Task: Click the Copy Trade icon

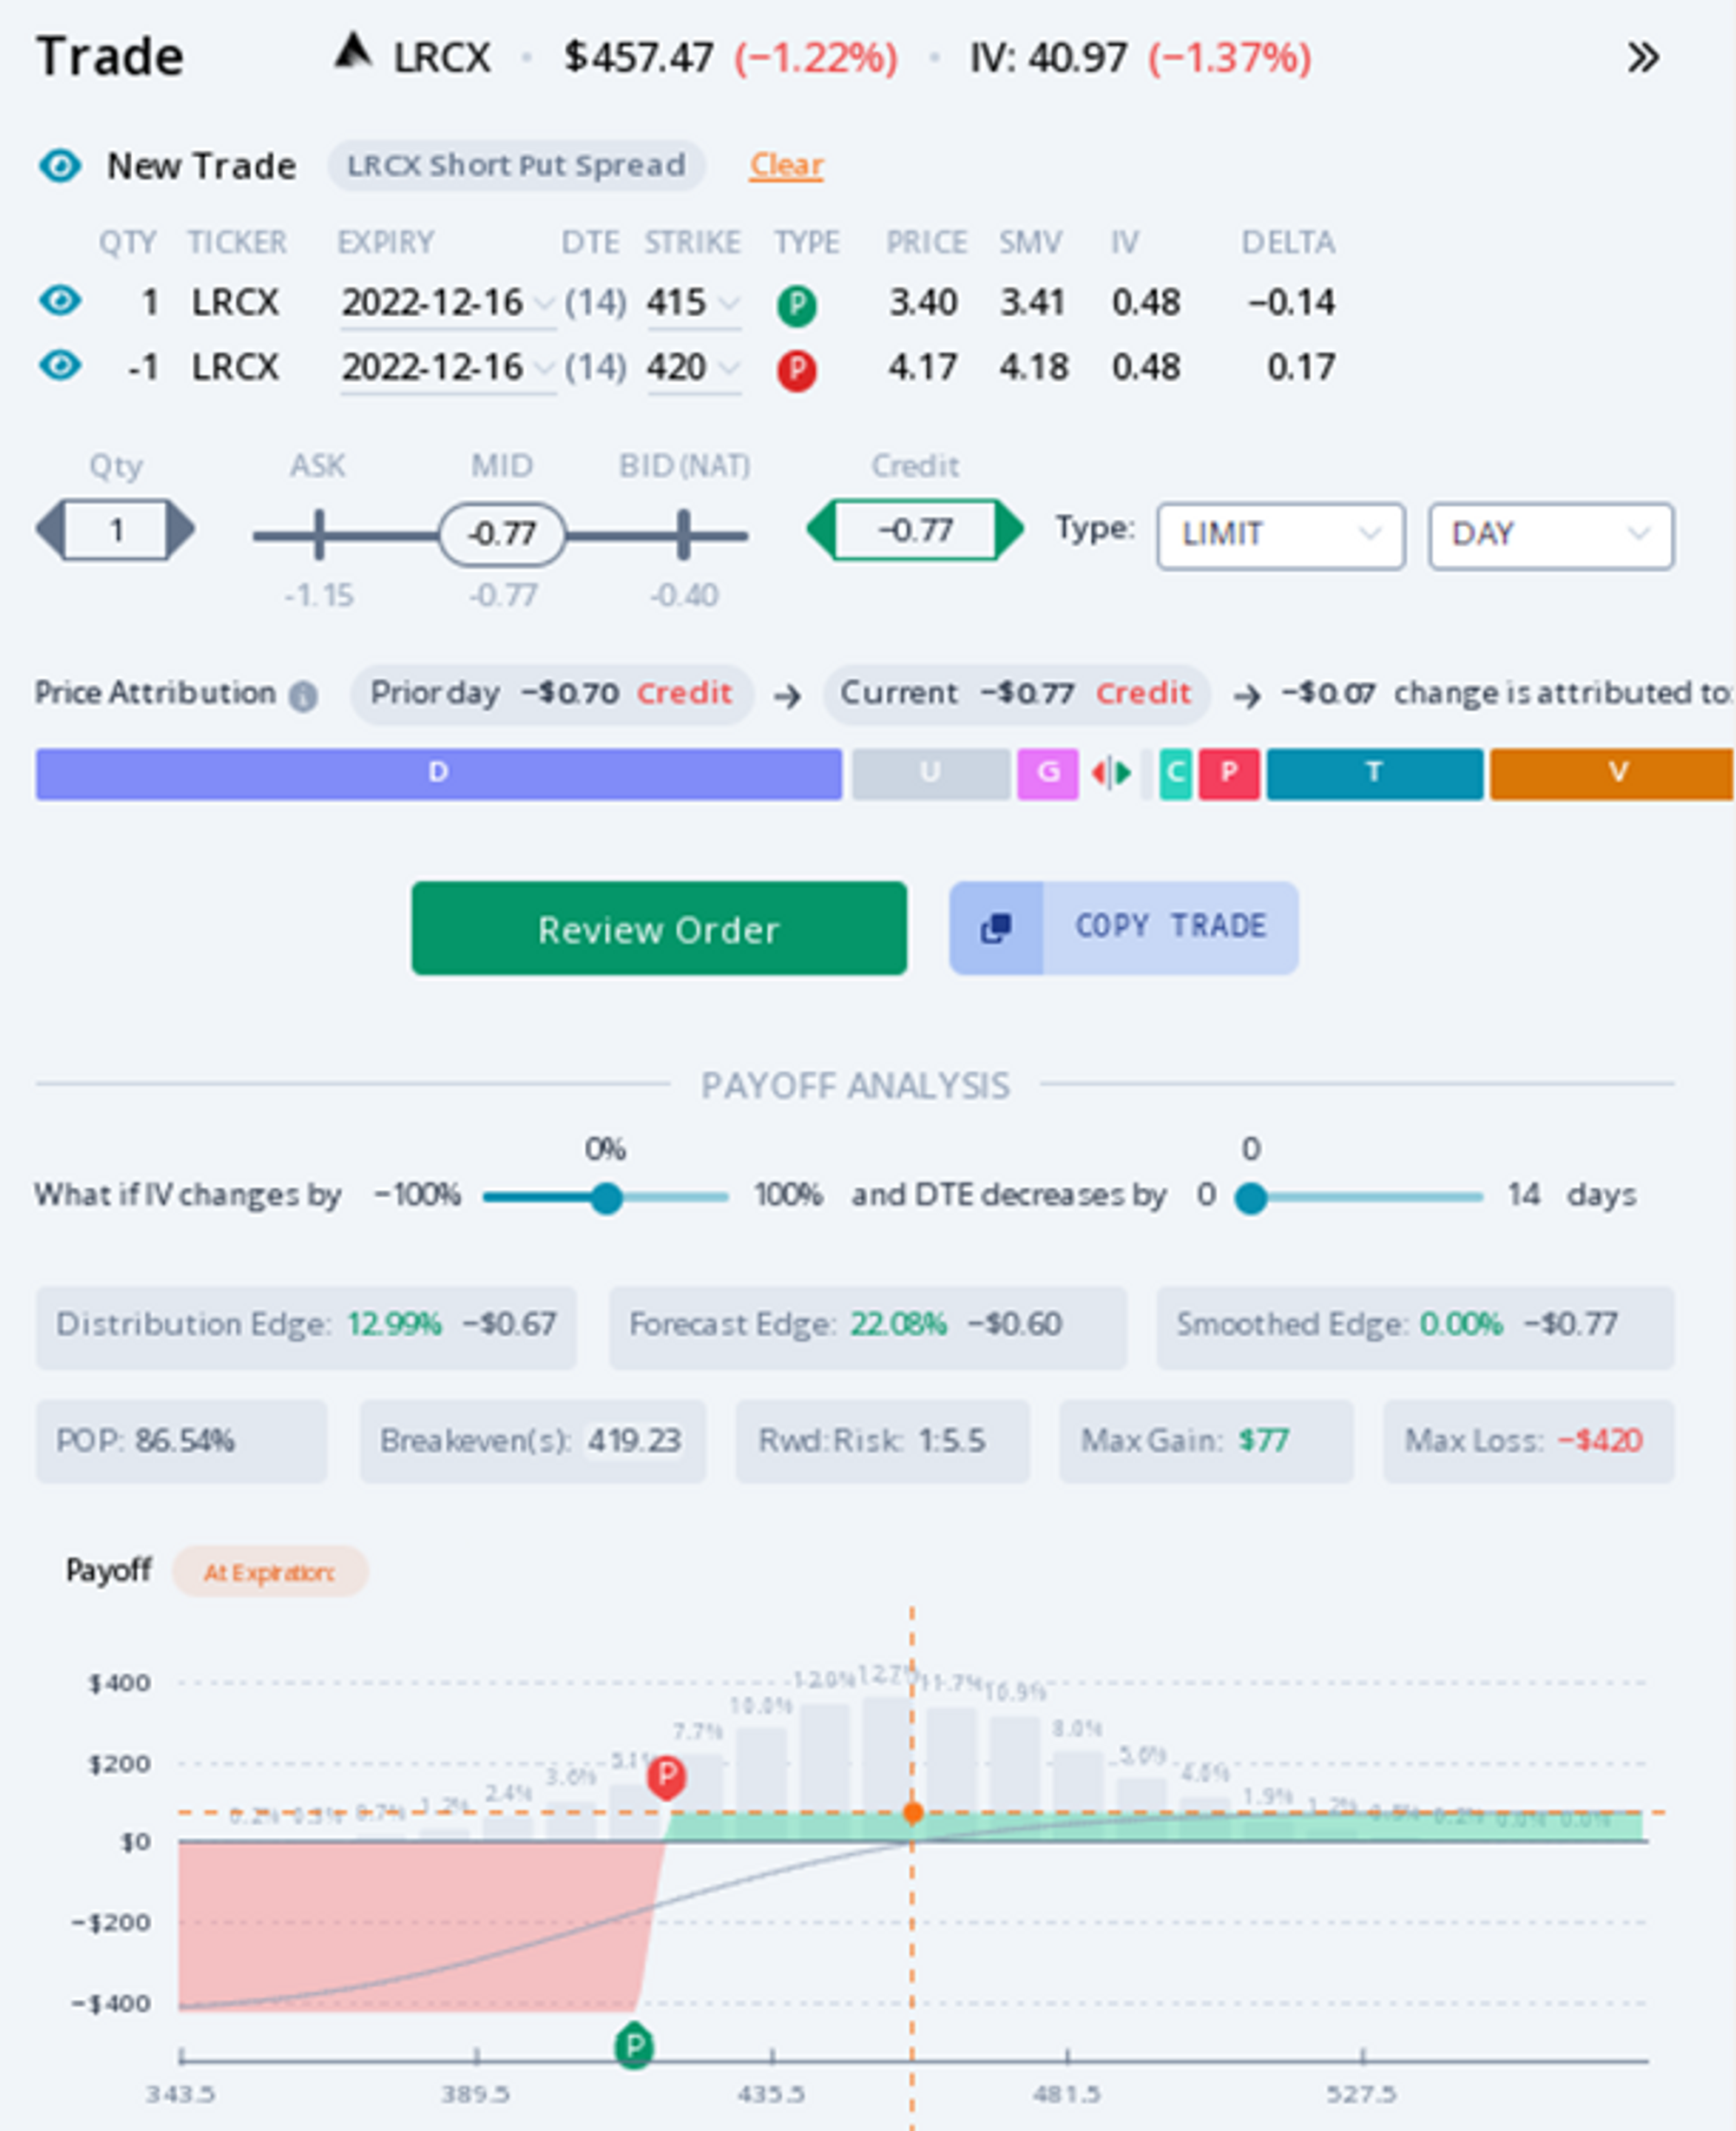Action: [x=996, y=927]
